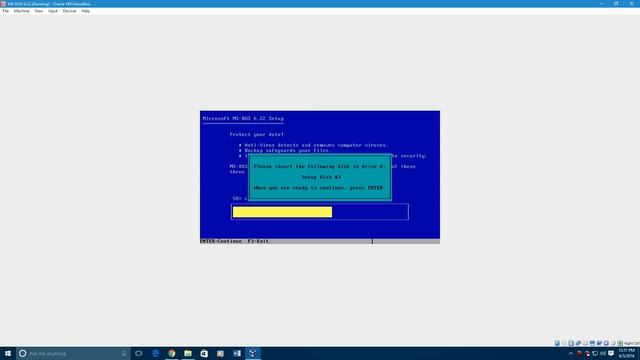Open the Action Center notifications icon

pos(611,353)
